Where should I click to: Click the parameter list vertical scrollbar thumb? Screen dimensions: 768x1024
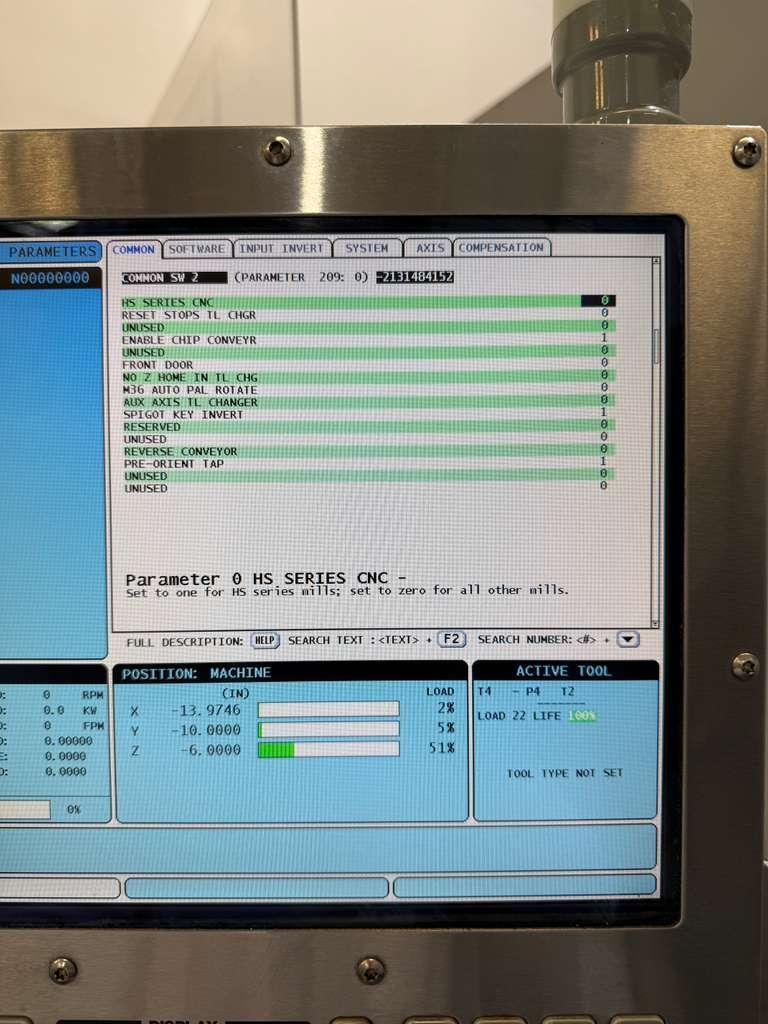click(656, 345)
